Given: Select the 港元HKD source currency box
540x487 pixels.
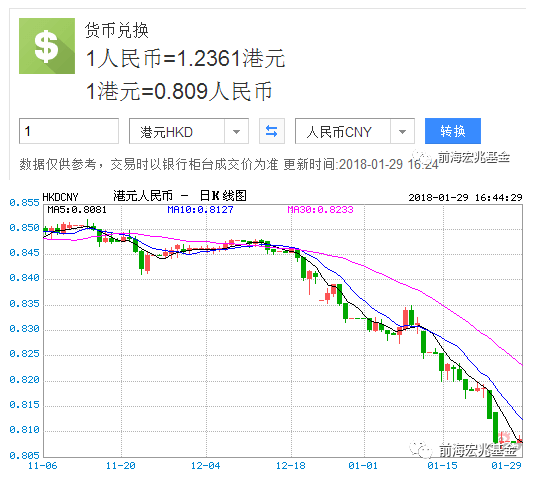Looking at the screenshot, I should coord(189,131).
